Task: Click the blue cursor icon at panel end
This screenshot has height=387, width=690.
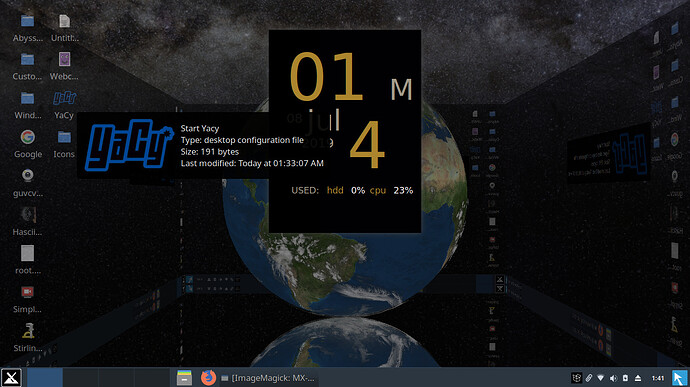Action: pyautogui.click(x=679, y=378)
